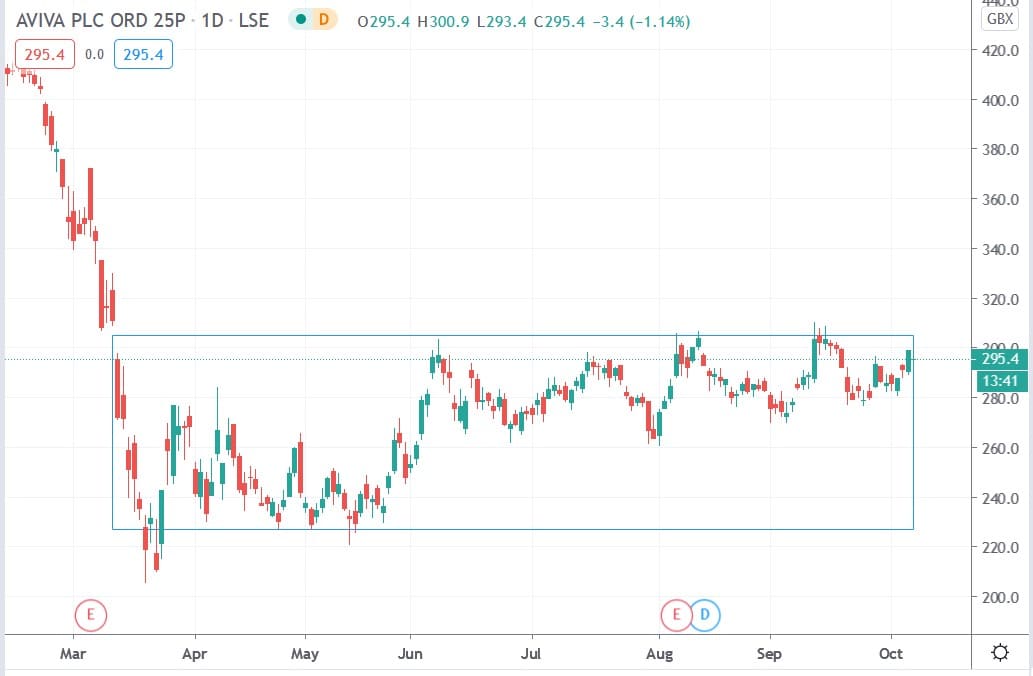1033x676 pixels.
Task: Click the Oct label on time axis
Action: (891, 654)
